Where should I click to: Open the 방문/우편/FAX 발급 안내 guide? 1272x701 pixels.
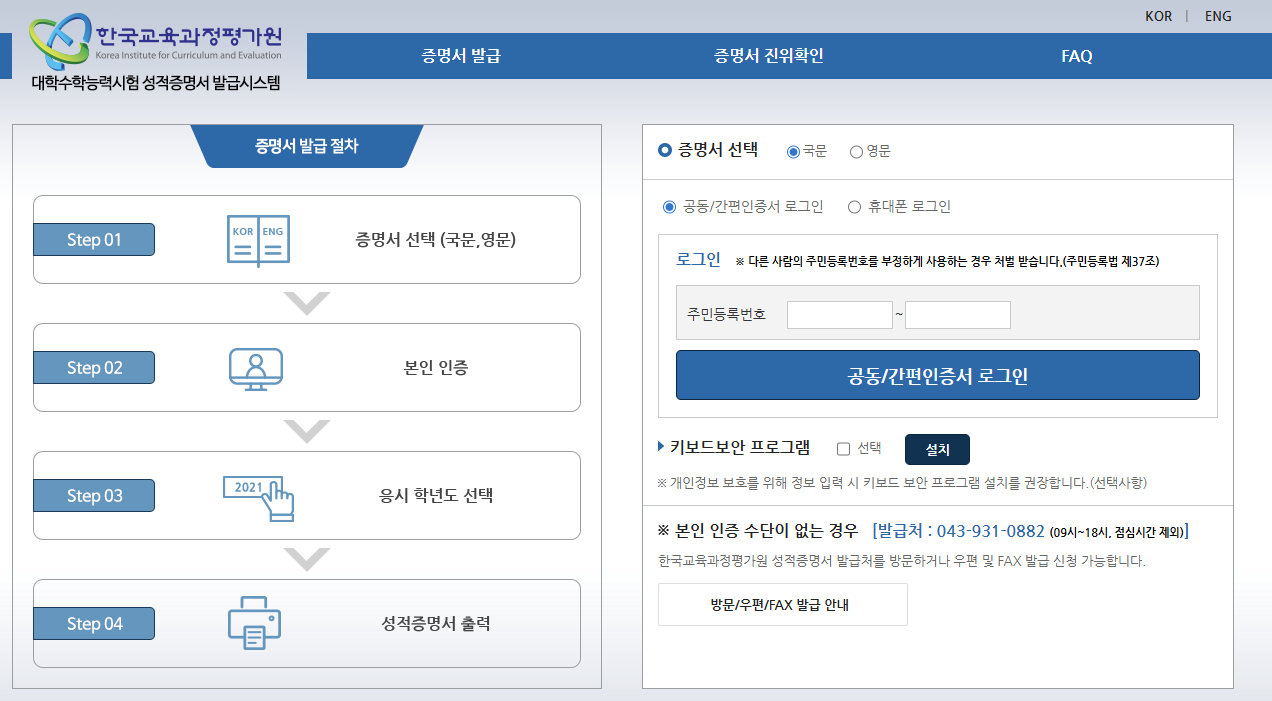click(x=783, y=604)
